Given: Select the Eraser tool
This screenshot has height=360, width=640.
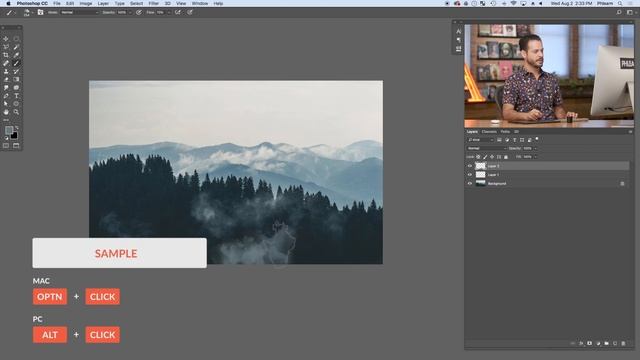Looking at the screenshot, I should click(x=6, y=80).
